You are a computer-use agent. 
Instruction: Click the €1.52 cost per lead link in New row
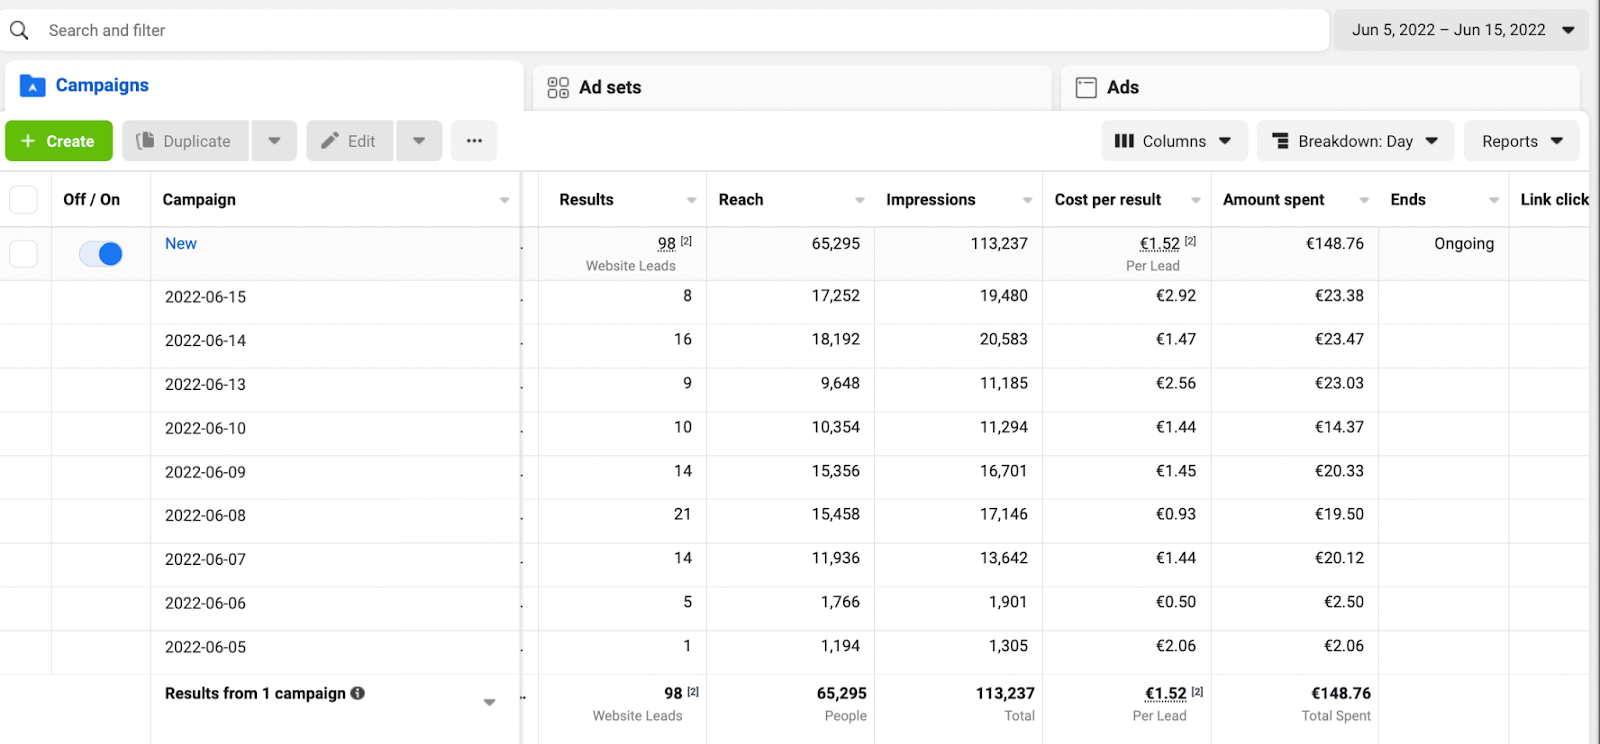[x=1160, y=244]
